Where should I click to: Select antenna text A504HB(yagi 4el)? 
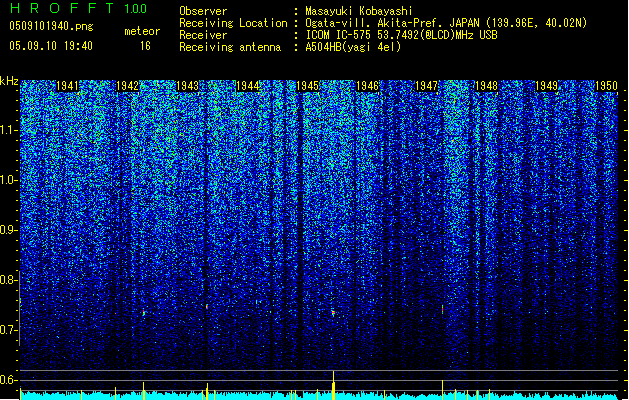click(353, 47)
